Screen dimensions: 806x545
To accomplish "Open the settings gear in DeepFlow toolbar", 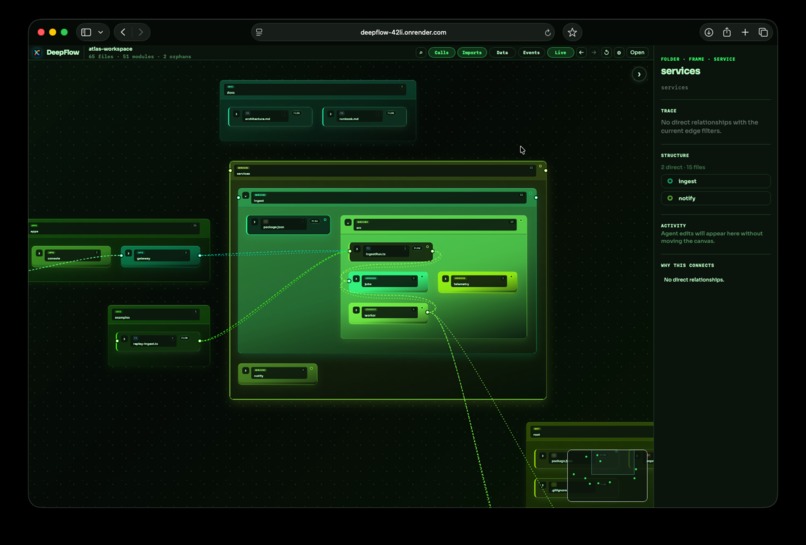I will 619,52.
